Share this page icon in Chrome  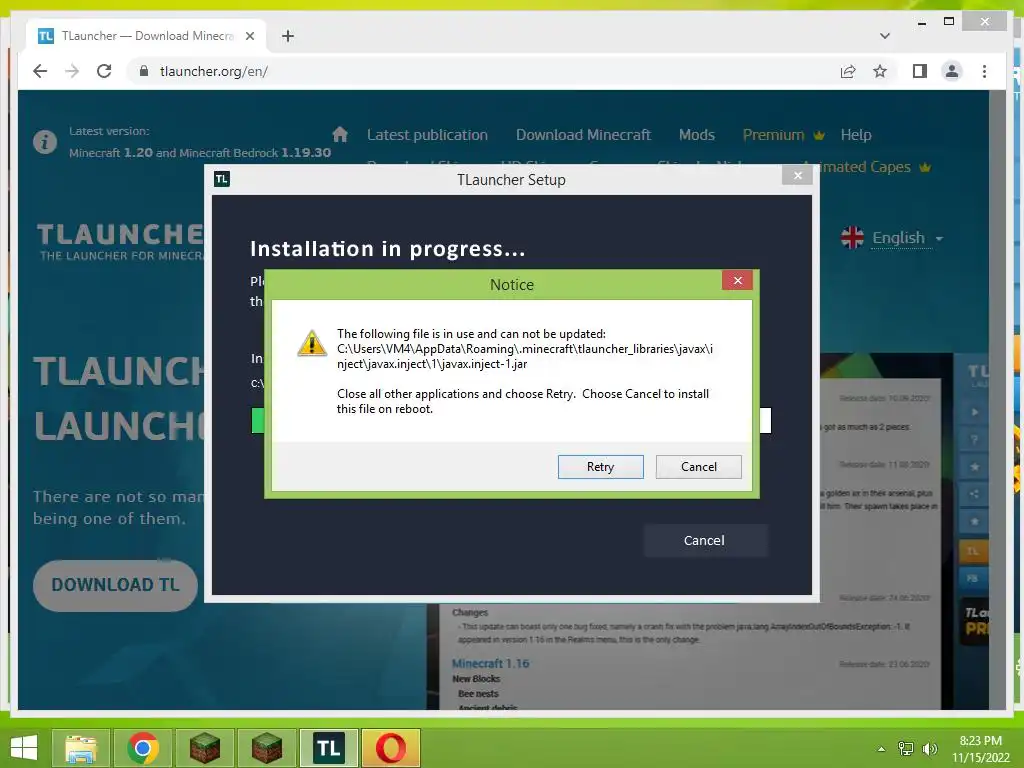click(848, 71)
